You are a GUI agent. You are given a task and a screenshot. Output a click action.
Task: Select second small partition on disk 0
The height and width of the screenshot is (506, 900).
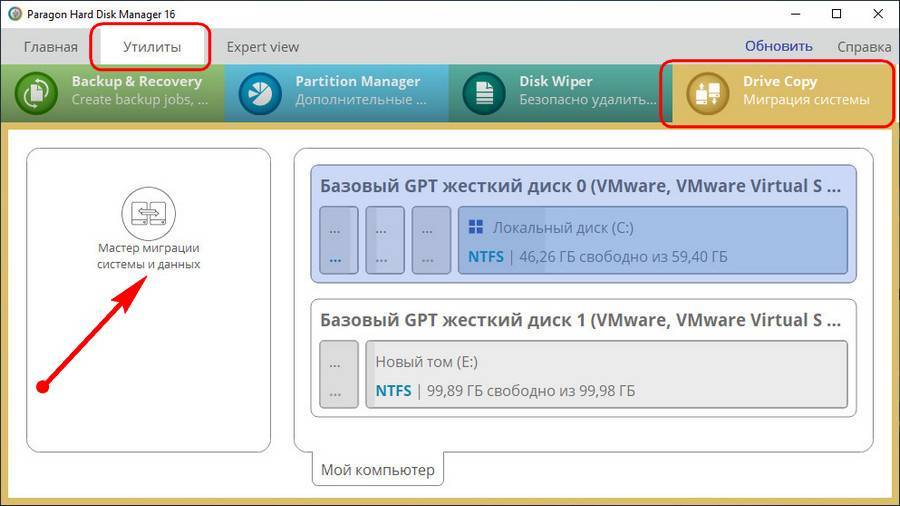tap(385, 240)
